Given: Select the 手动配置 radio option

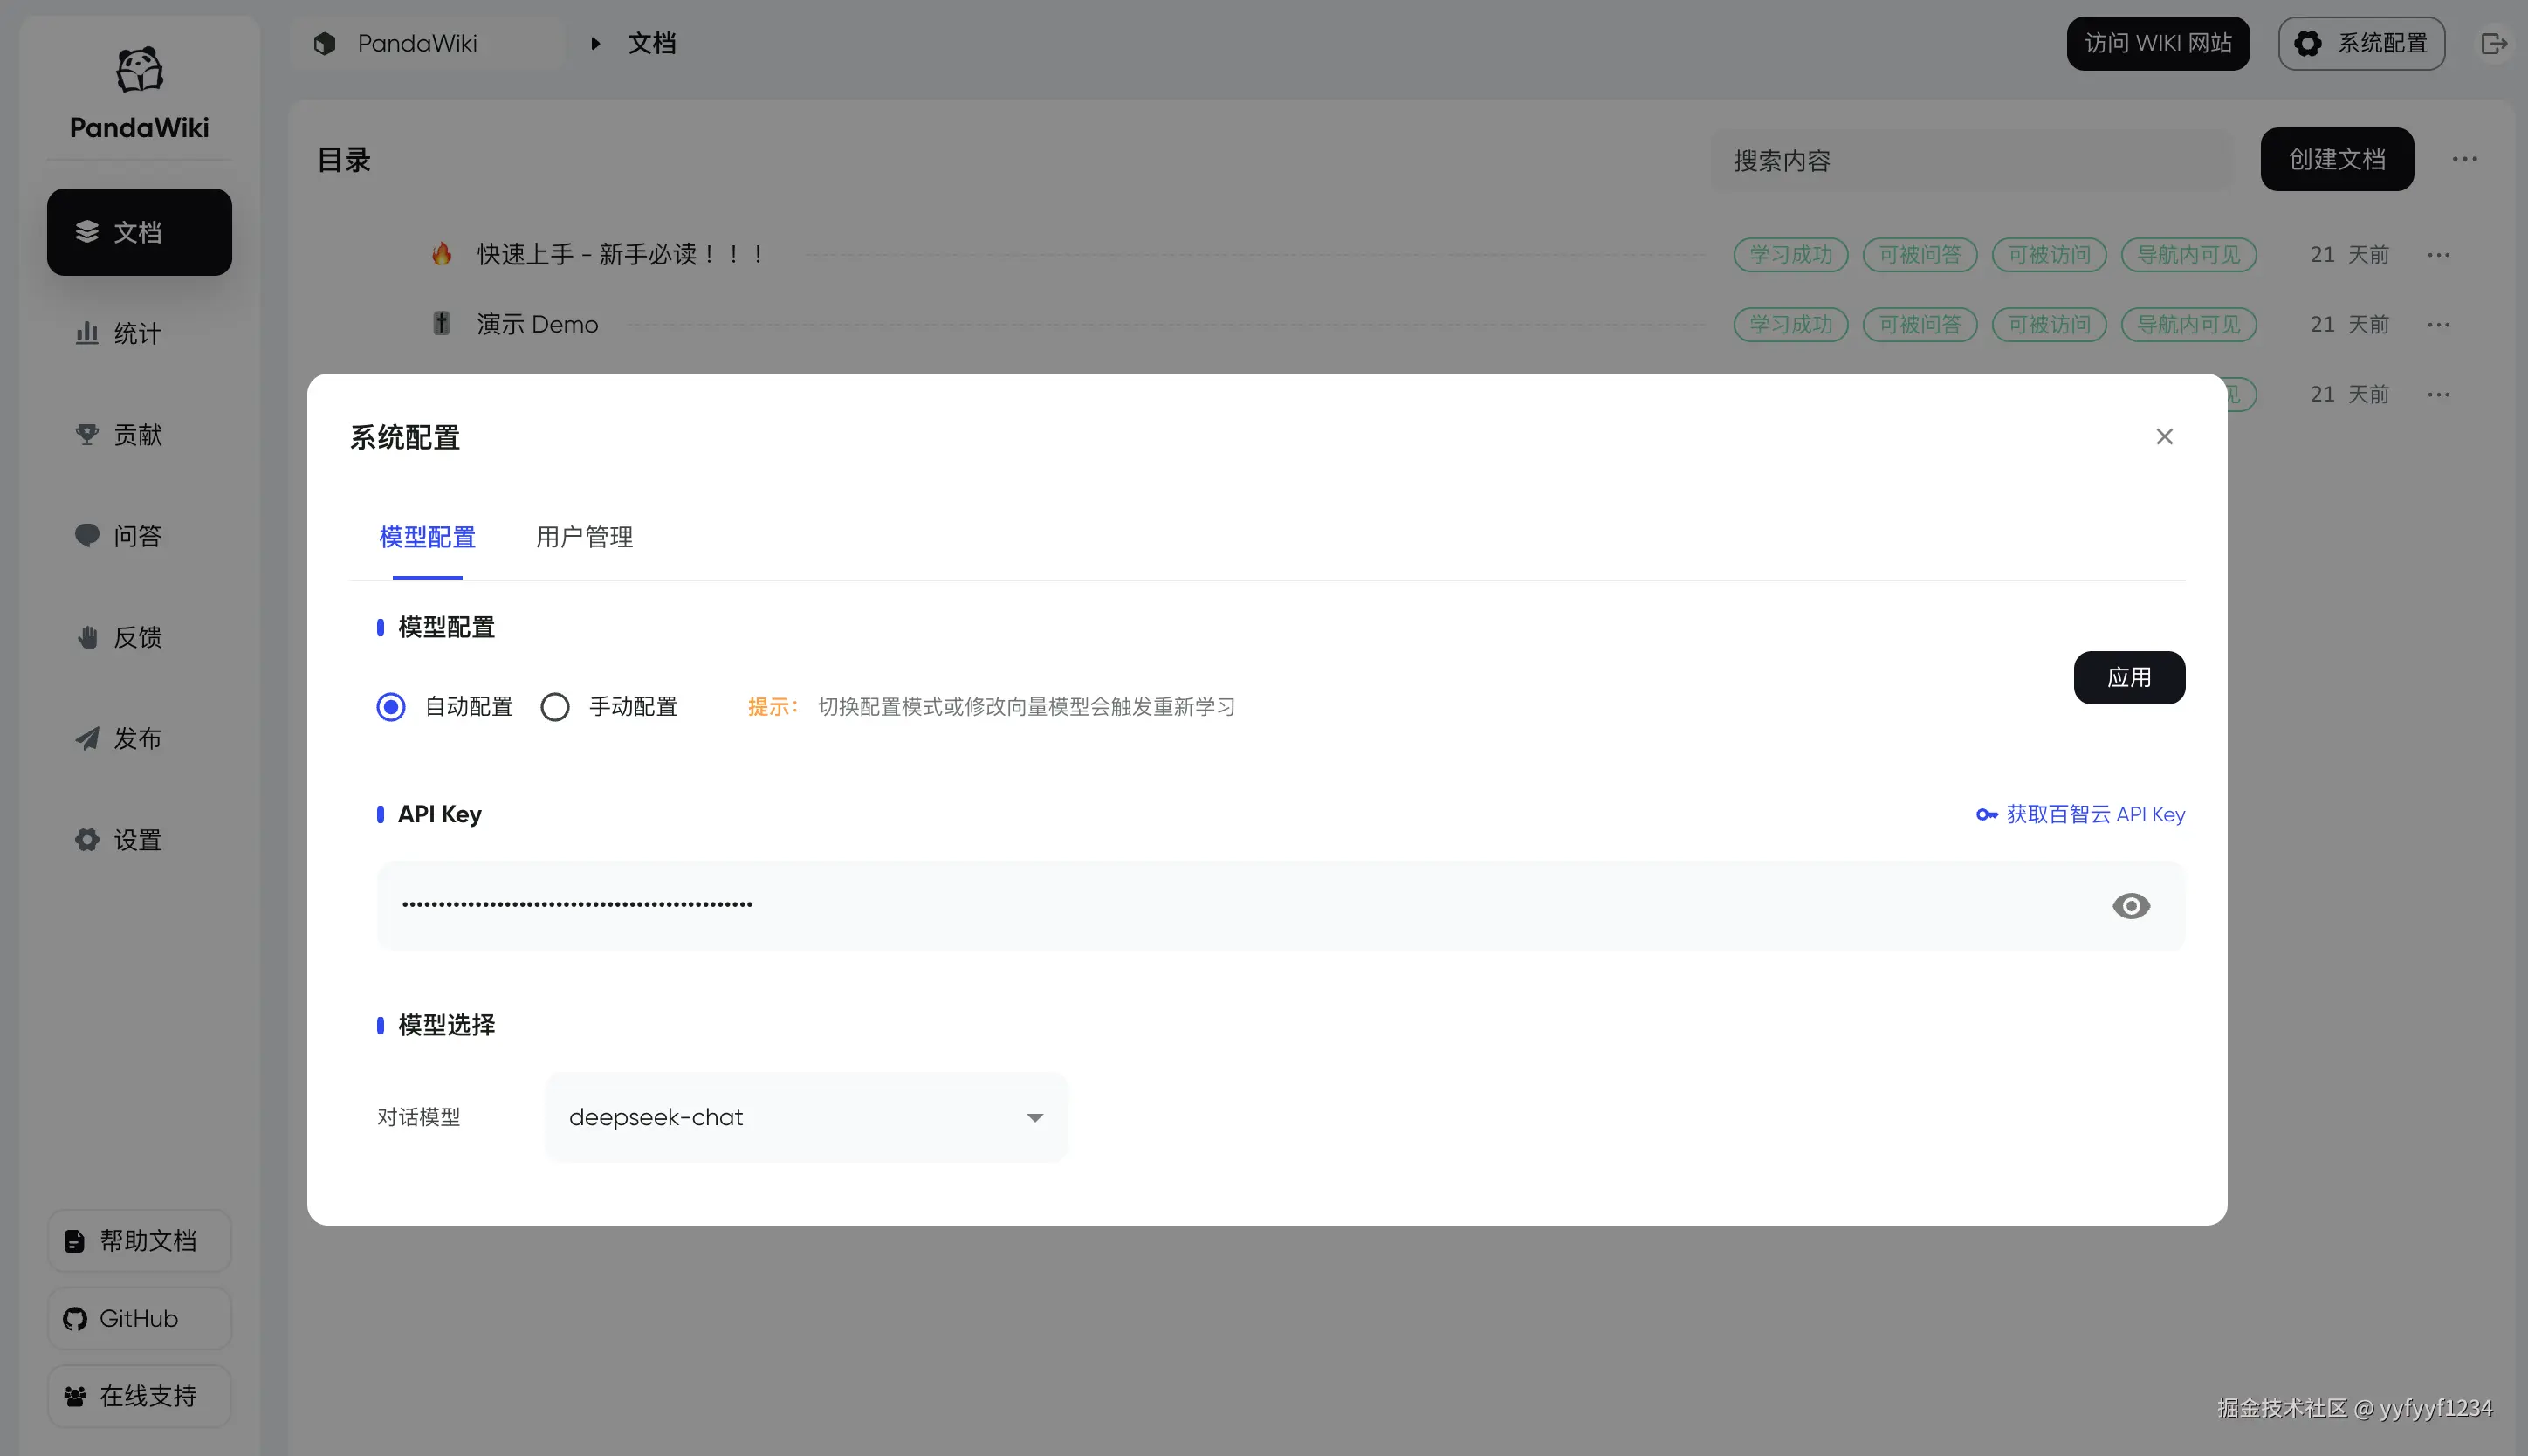Looking at the screenshot, I should 555,707.
